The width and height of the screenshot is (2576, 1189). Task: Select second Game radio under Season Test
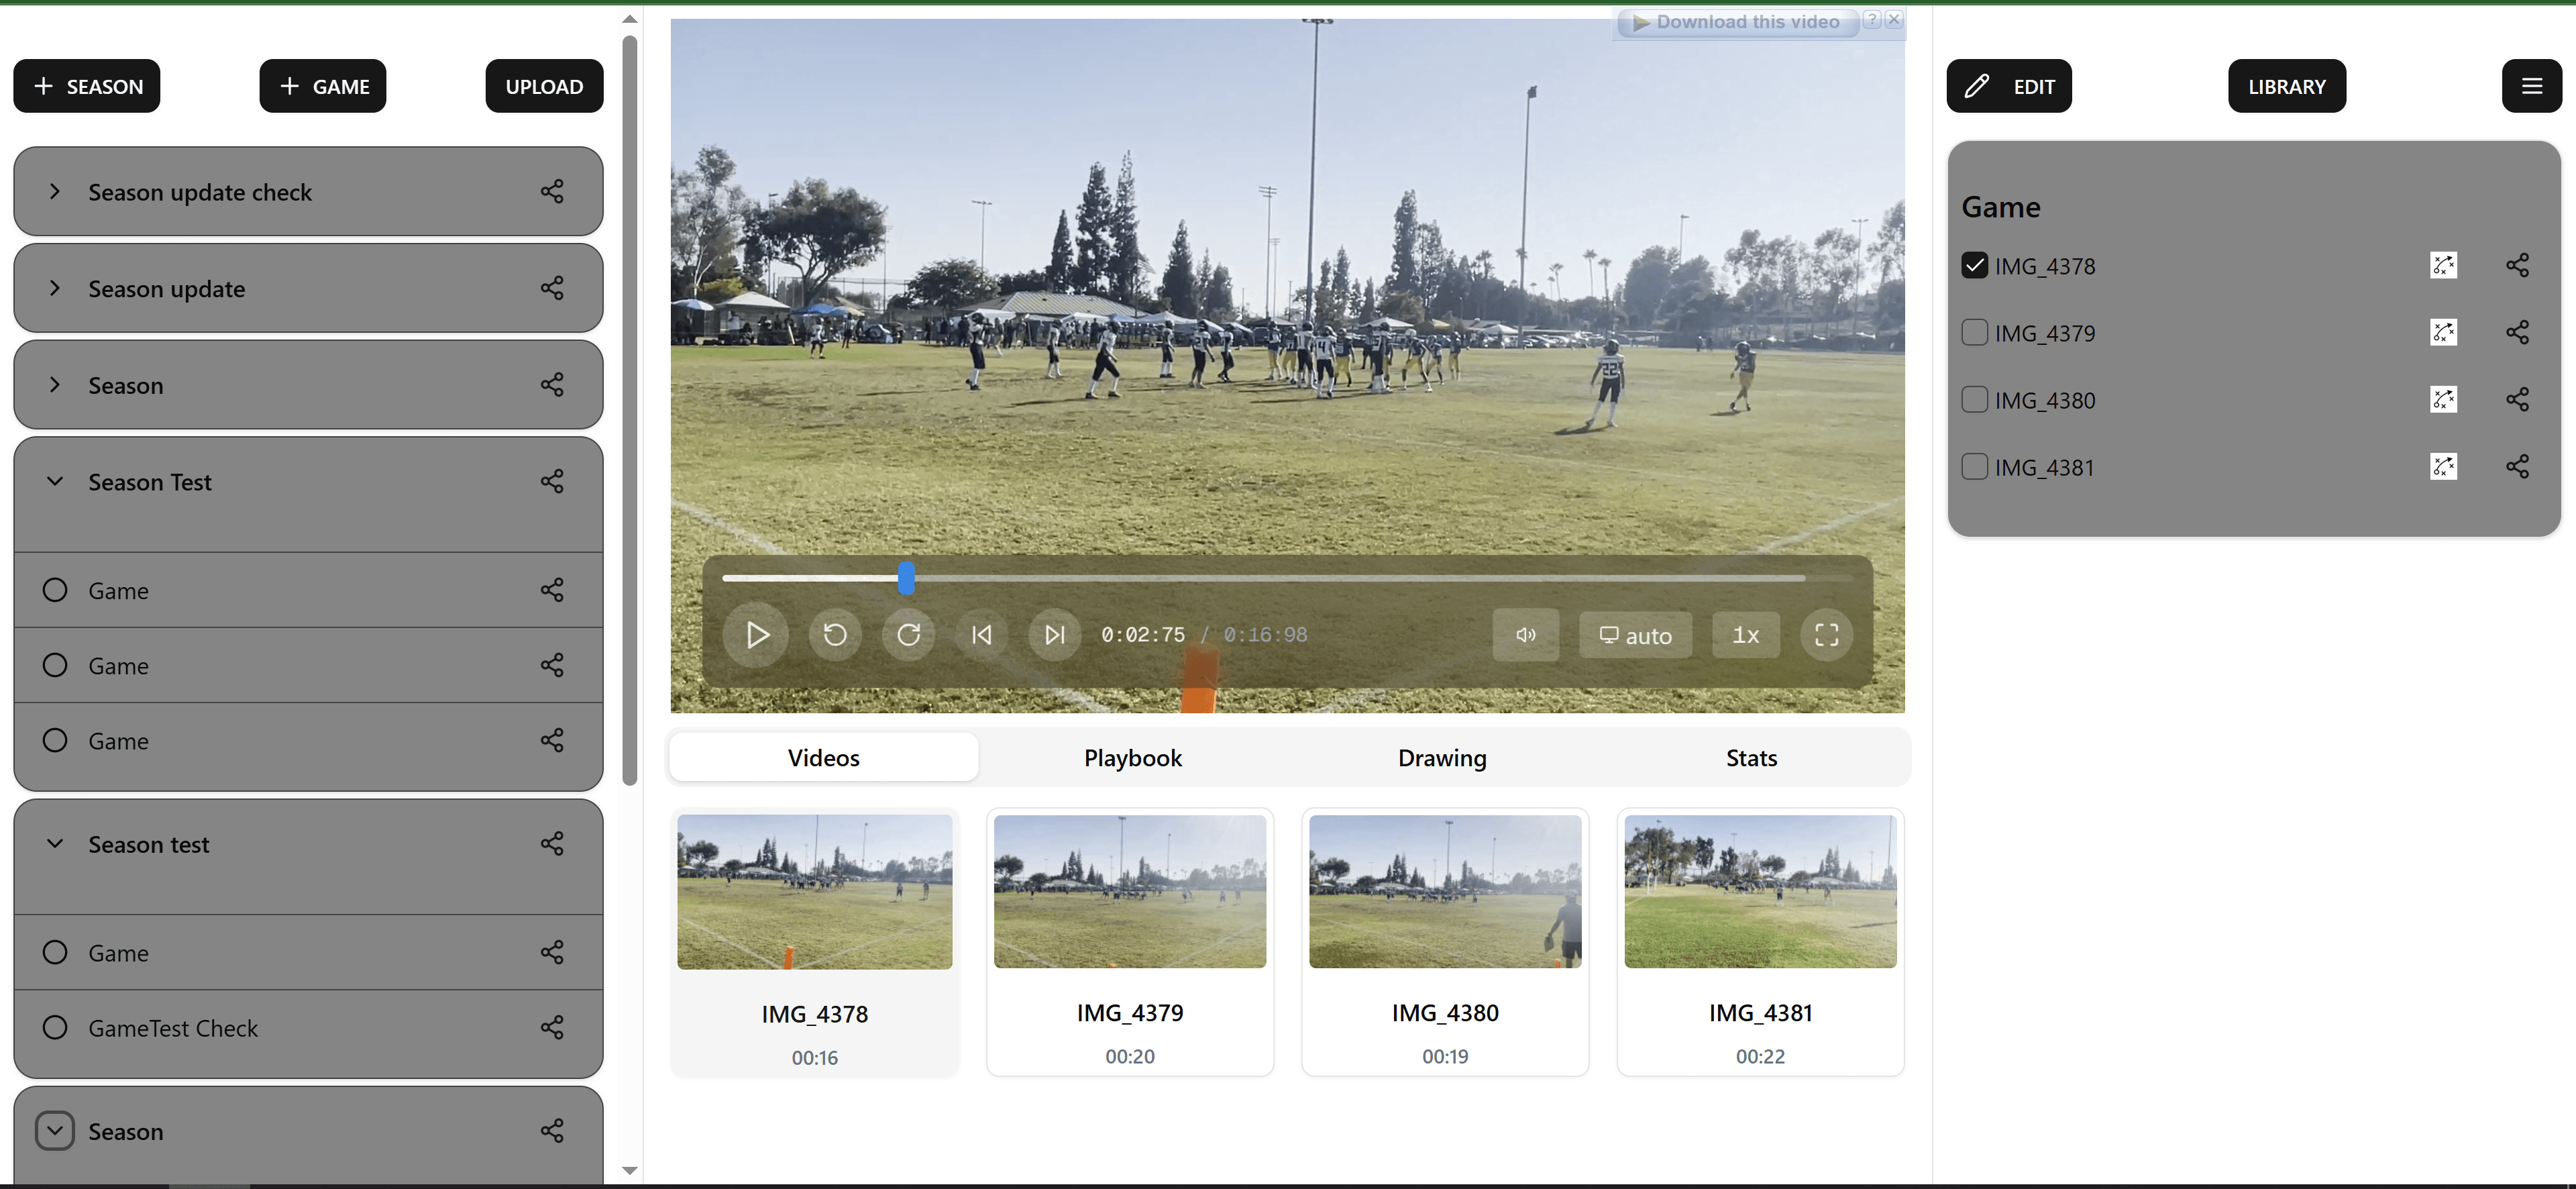coord(55,665)
